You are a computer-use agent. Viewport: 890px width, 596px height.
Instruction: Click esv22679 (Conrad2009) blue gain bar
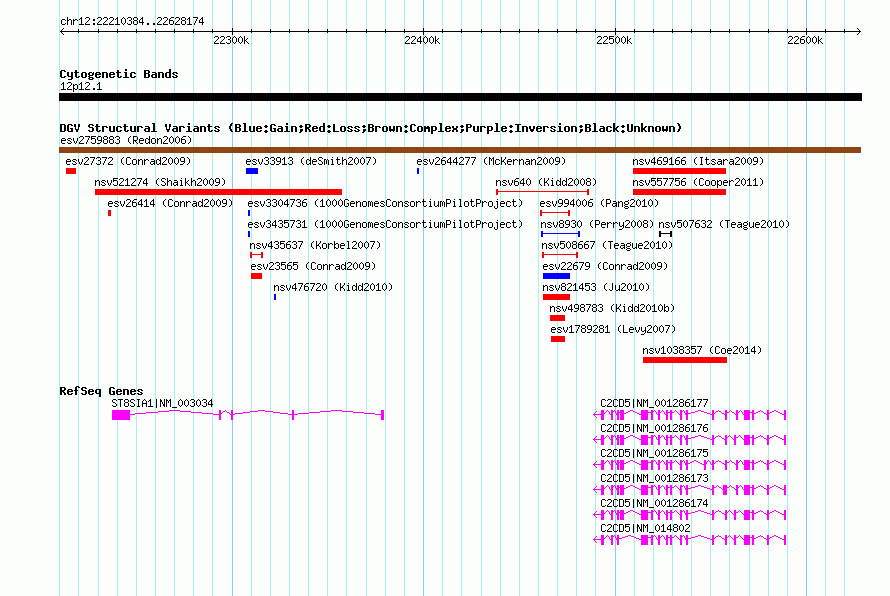[556, 276]
